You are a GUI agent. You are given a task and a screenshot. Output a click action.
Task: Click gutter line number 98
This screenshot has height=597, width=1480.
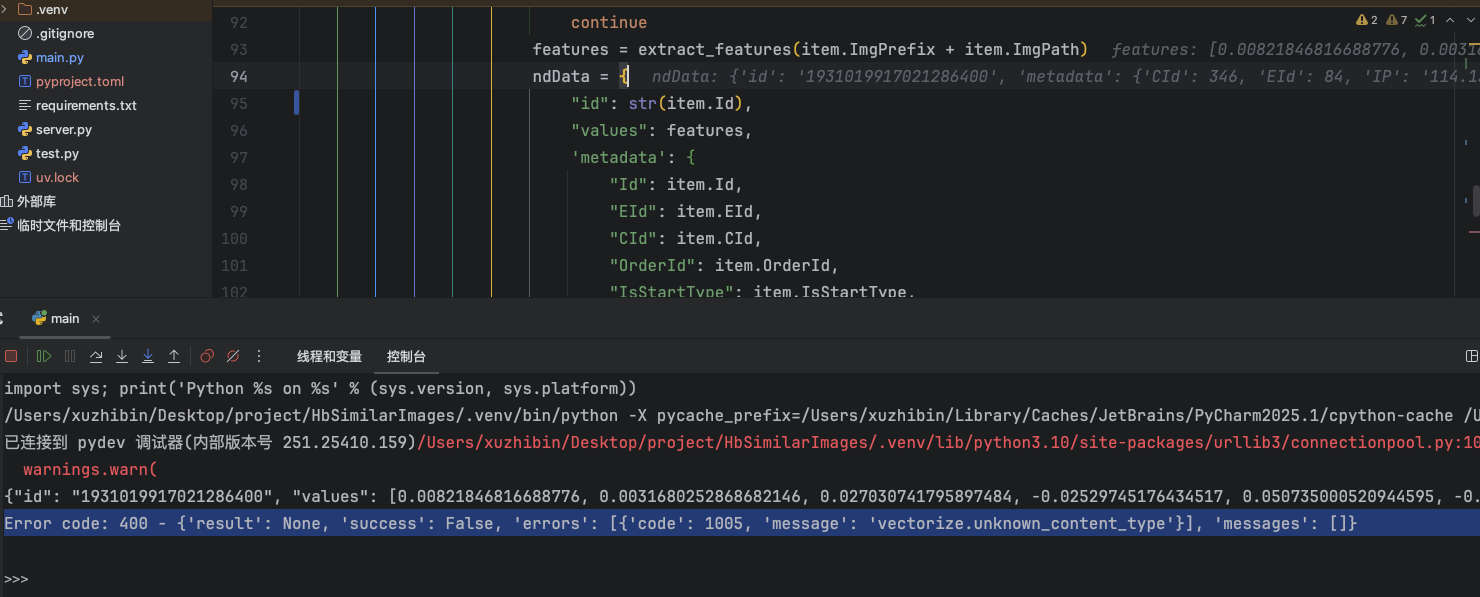pyautogui.click(x=238, y=185)
